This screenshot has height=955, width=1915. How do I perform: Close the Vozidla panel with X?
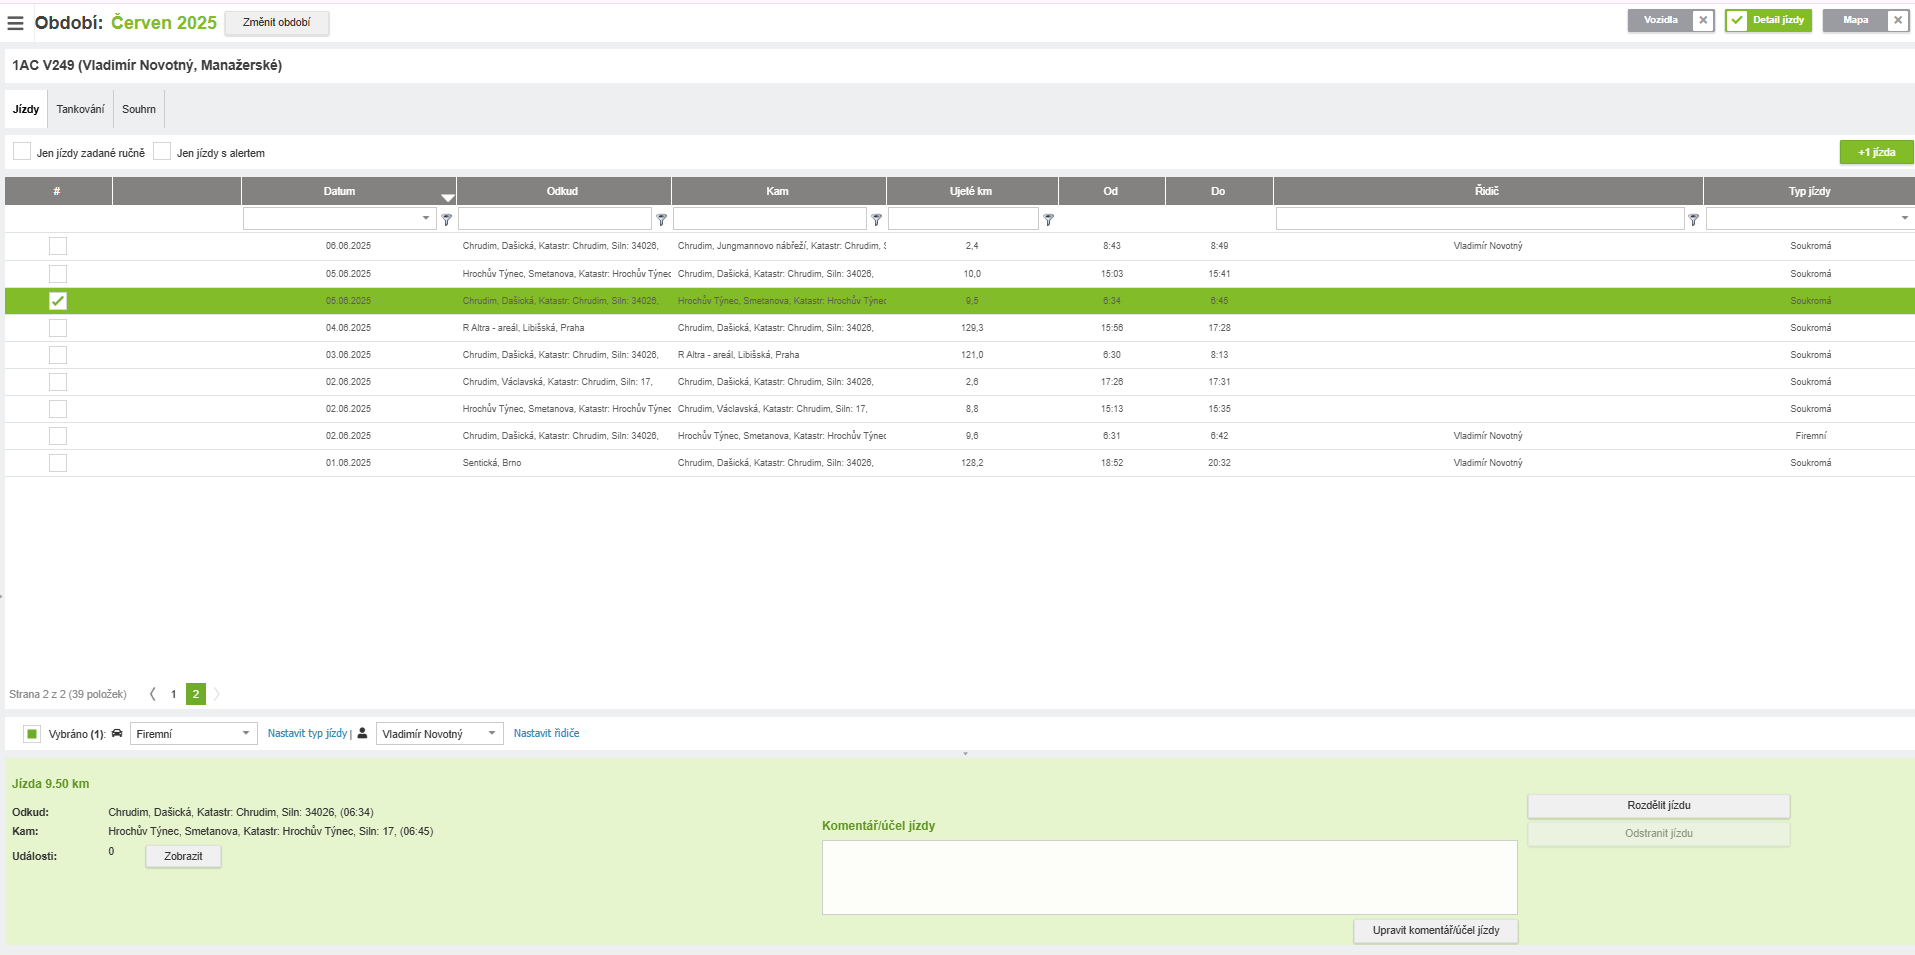pos(1703,20)
